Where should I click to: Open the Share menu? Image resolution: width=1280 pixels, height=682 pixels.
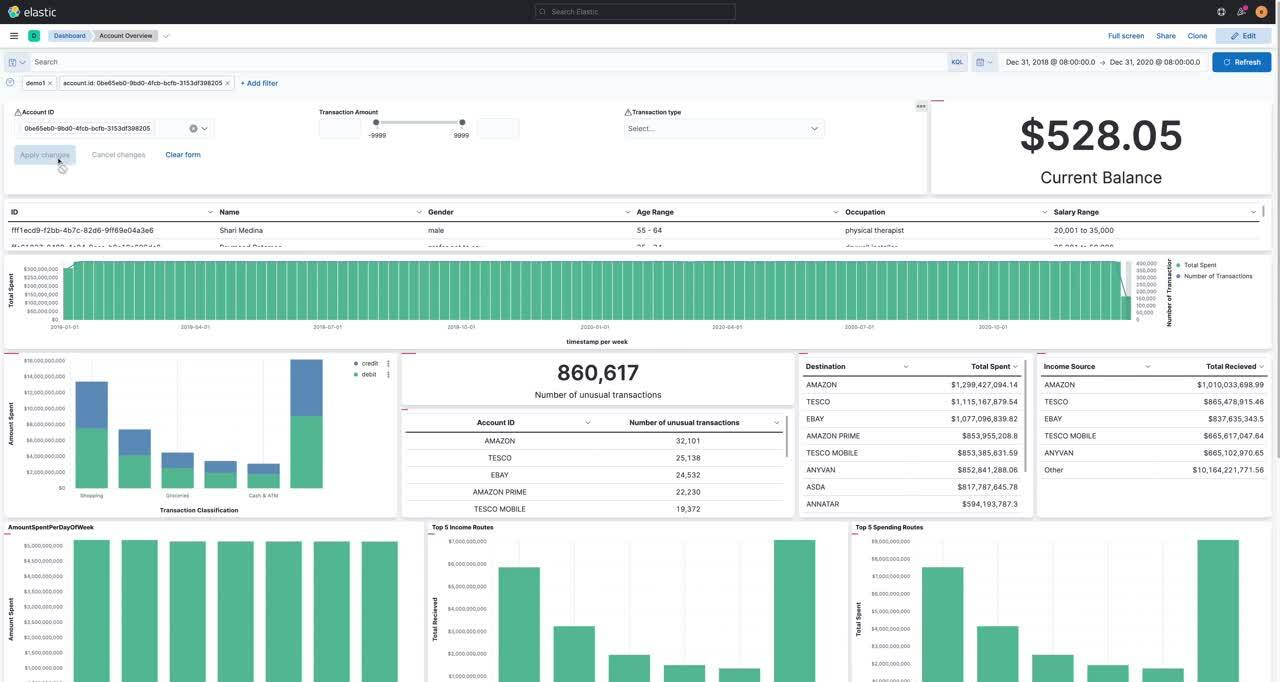(1166, 36)
